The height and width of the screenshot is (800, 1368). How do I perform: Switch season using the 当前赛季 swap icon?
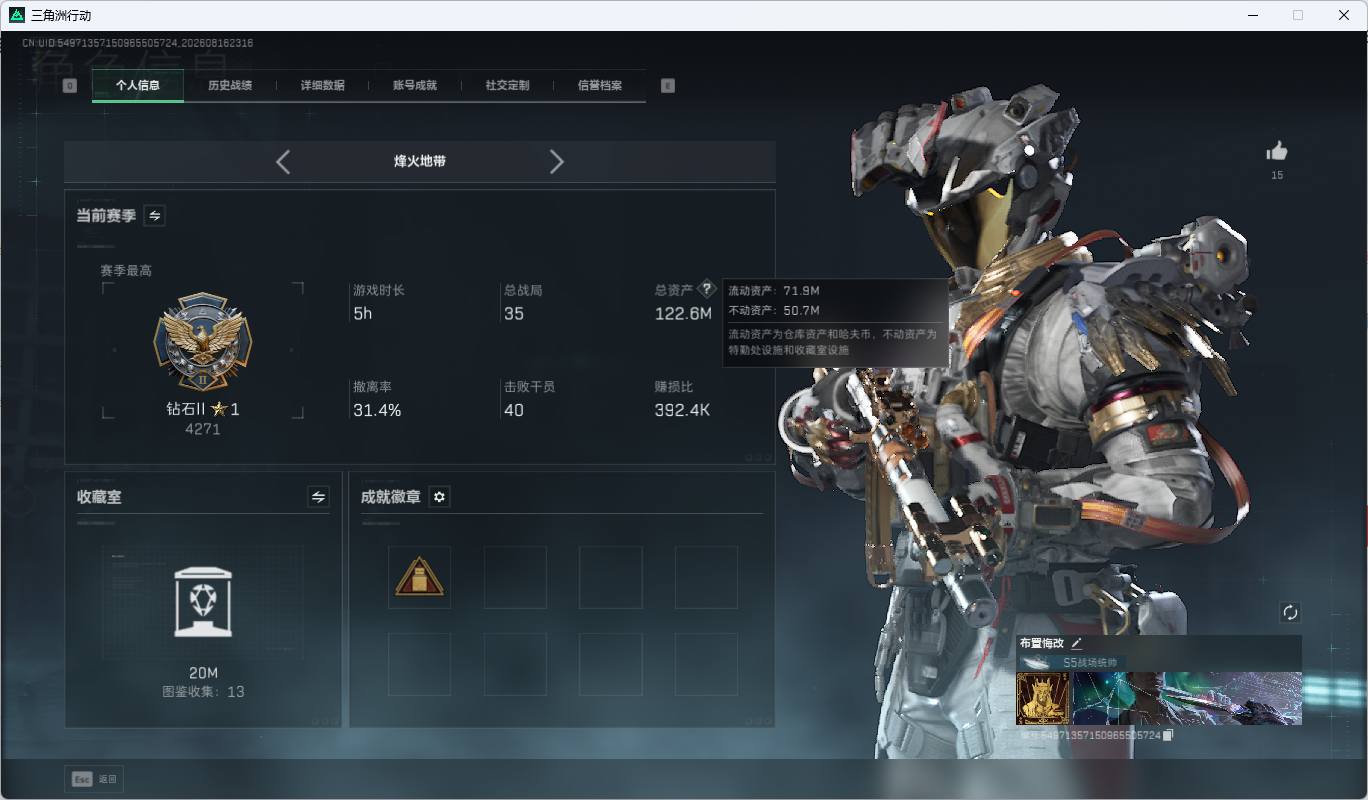155,215
